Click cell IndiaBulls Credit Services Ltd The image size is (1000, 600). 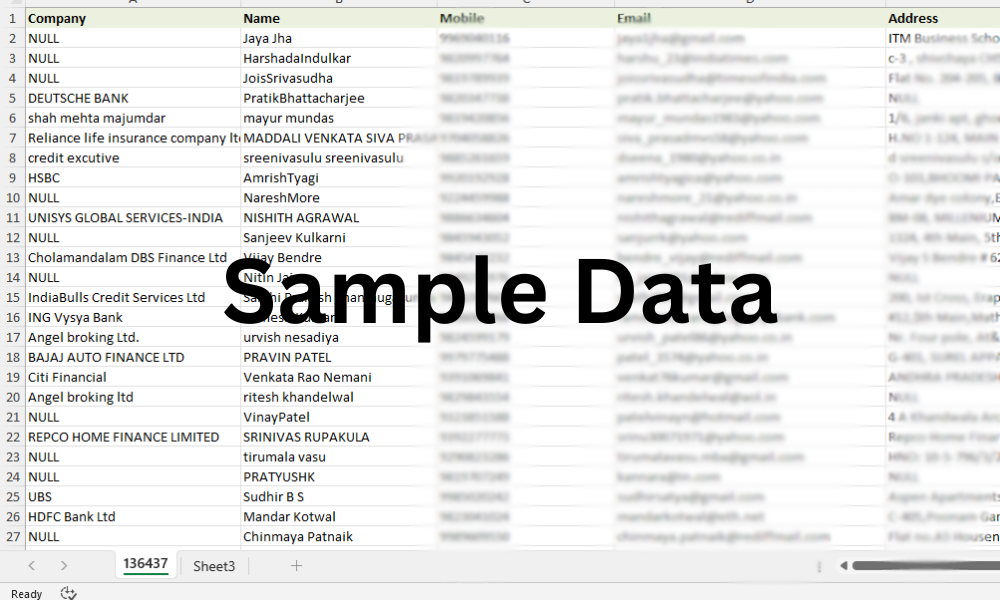(x=133, y=298)
